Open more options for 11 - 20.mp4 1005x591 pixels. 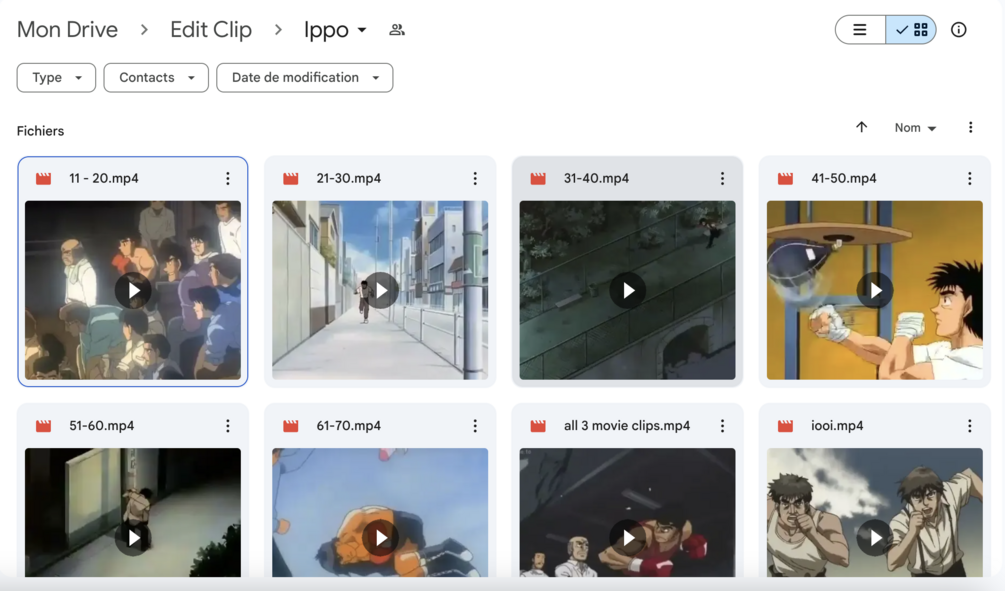pyautogui.click(x=228, y=179)
